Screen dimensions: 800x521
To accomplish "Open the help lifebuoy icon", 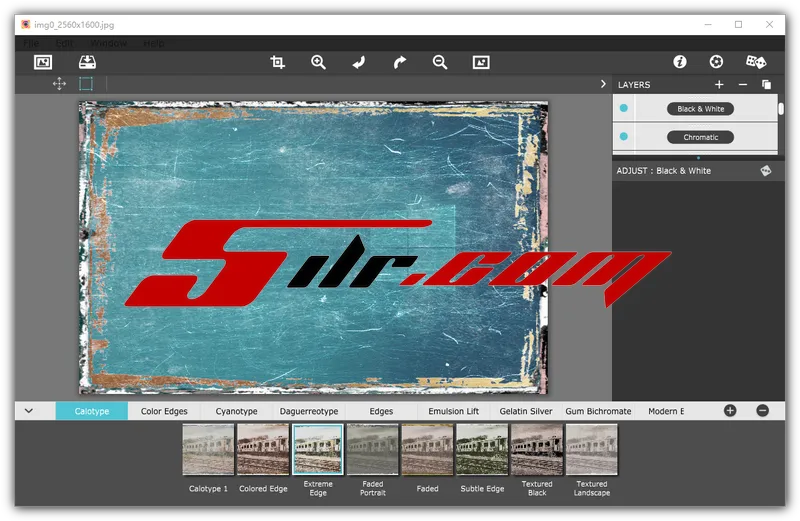I will (x=716, y=62).
